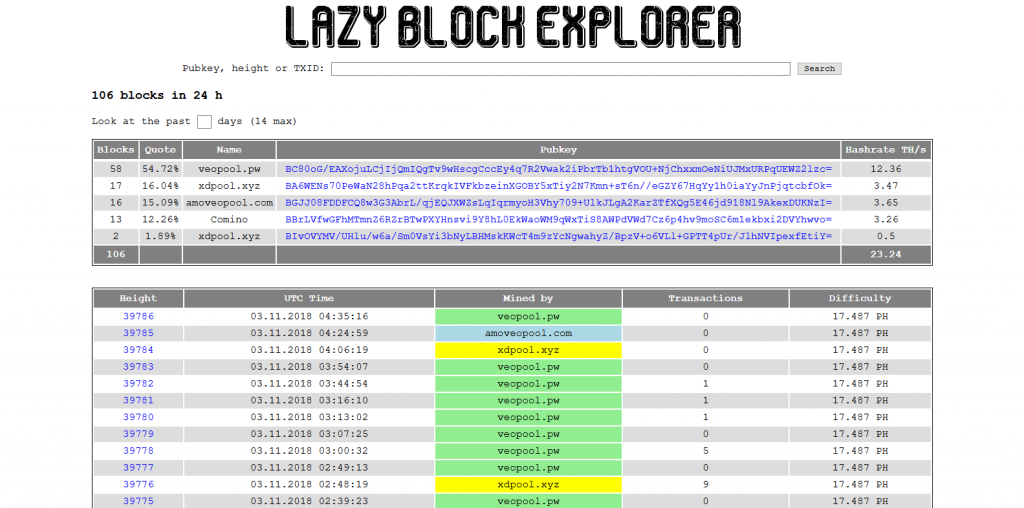Open the amoveopool.com pubkey link starting with BGJJ08
This screenshot has width=1024, height=508.
click(x=558, y=203)
